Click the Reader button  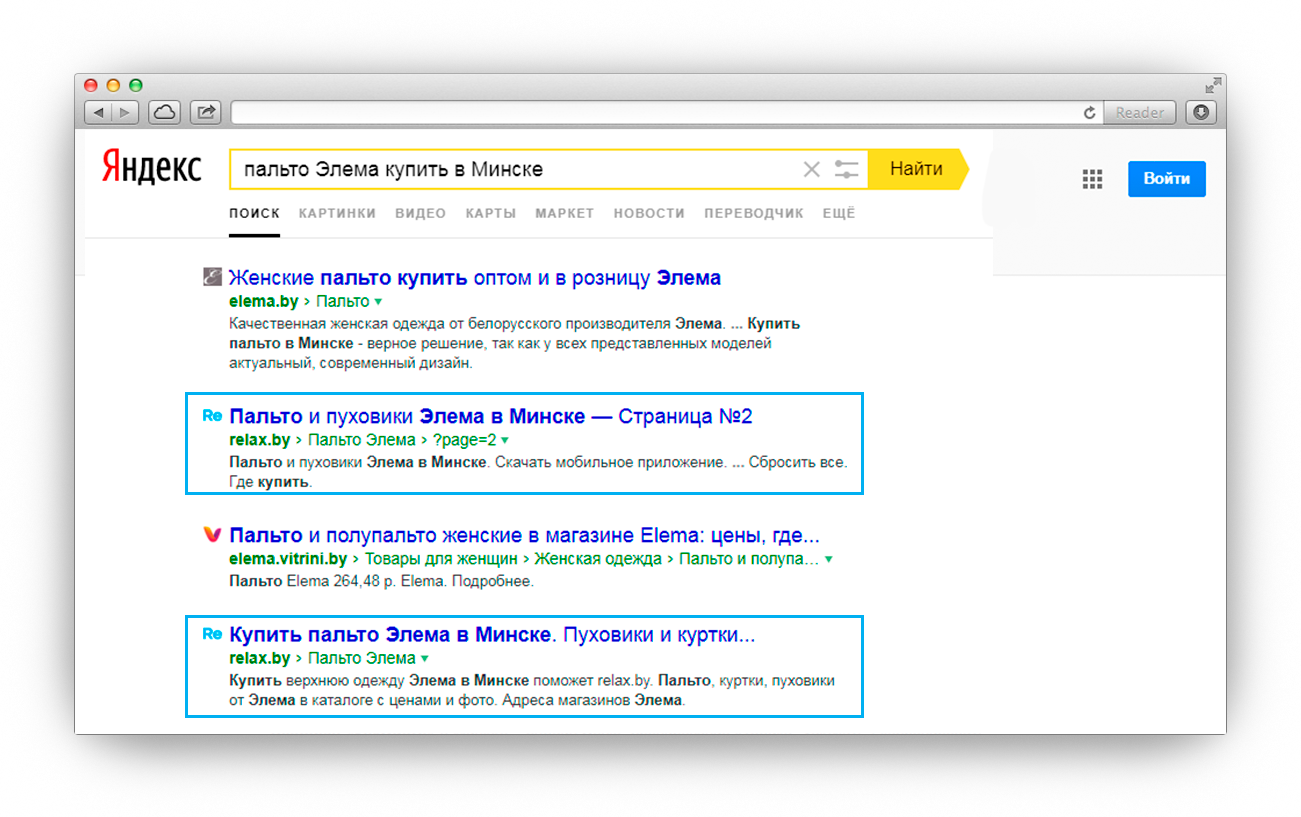click(x=1141, y=112)
